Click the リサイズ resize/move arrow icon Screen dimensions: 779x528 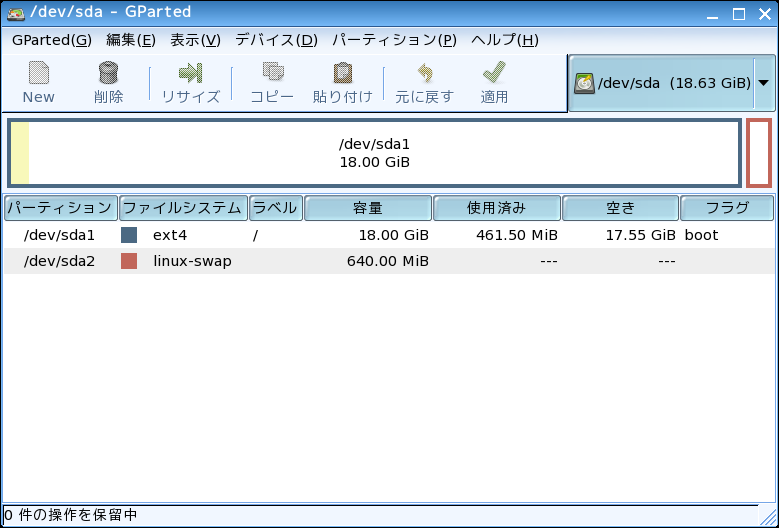coord(191,73)
